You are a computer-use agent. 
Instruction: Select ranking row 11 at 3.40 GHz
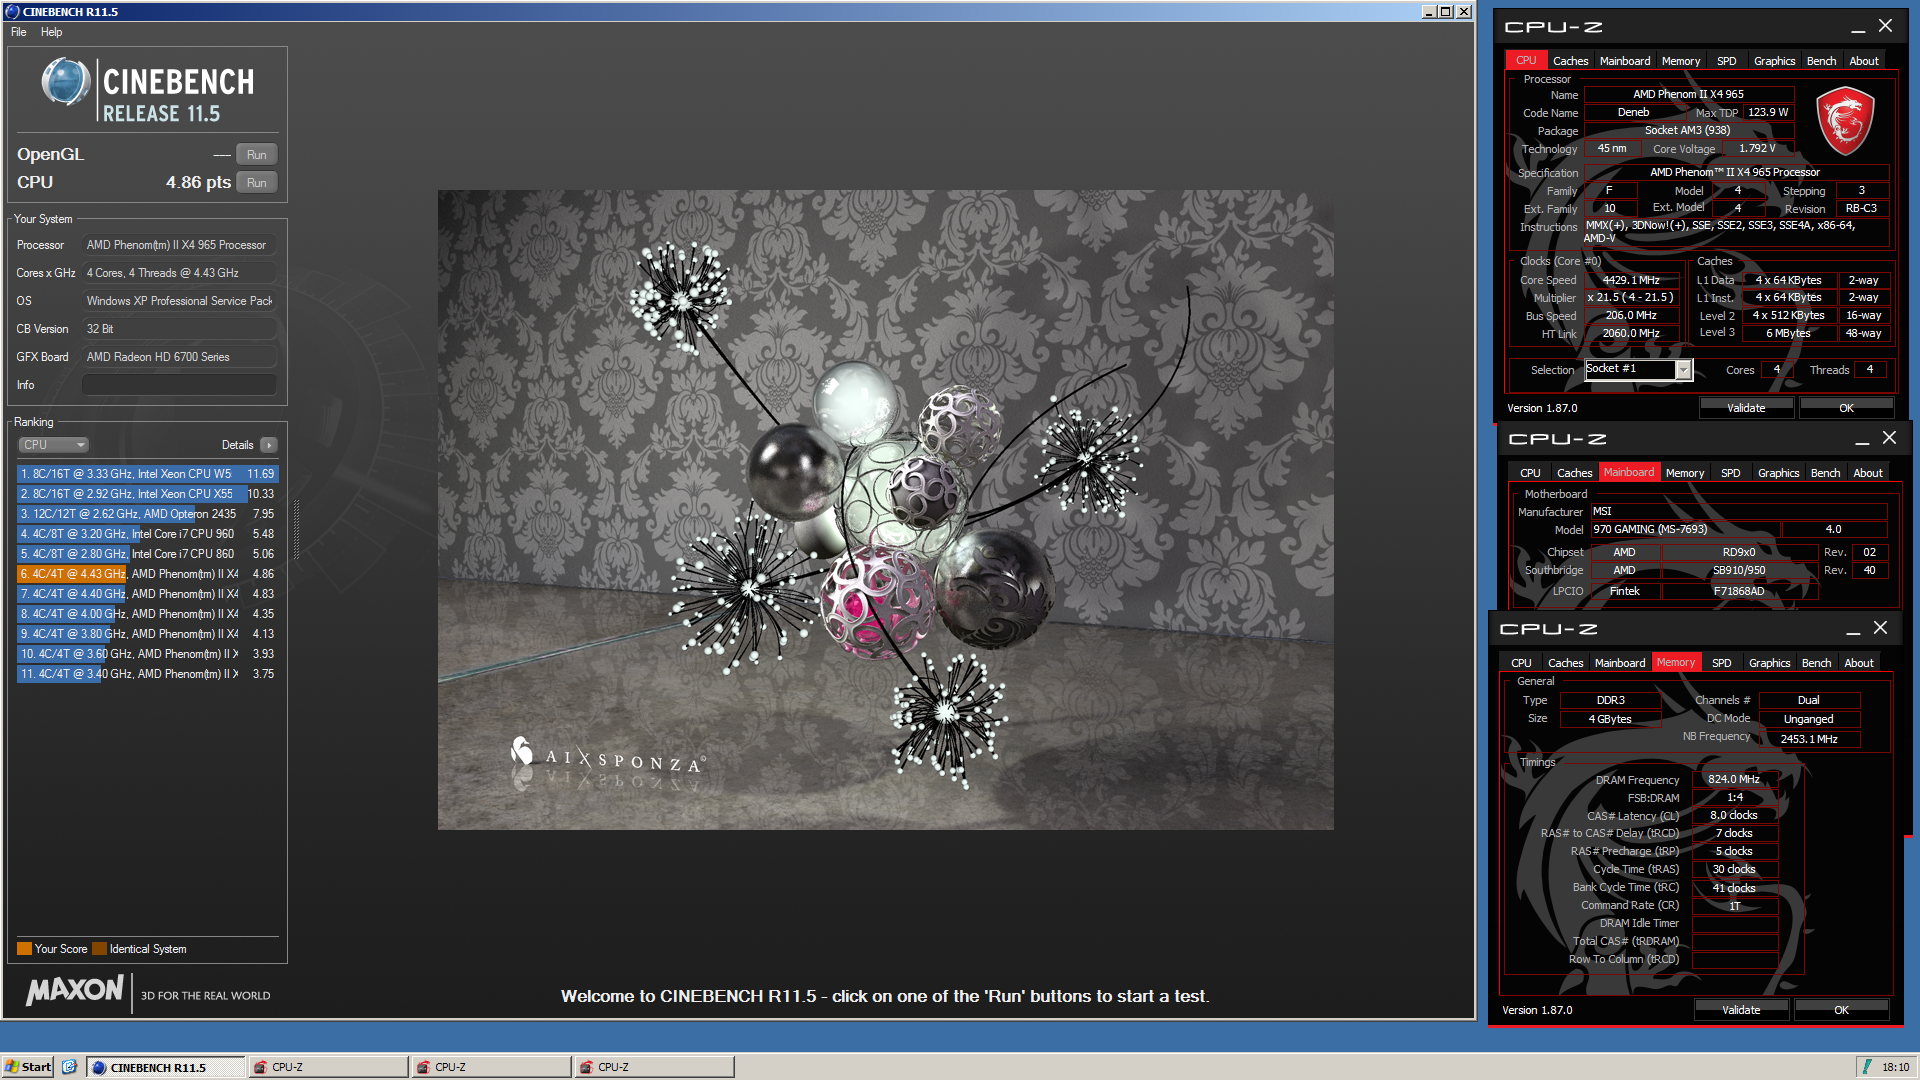147,674
